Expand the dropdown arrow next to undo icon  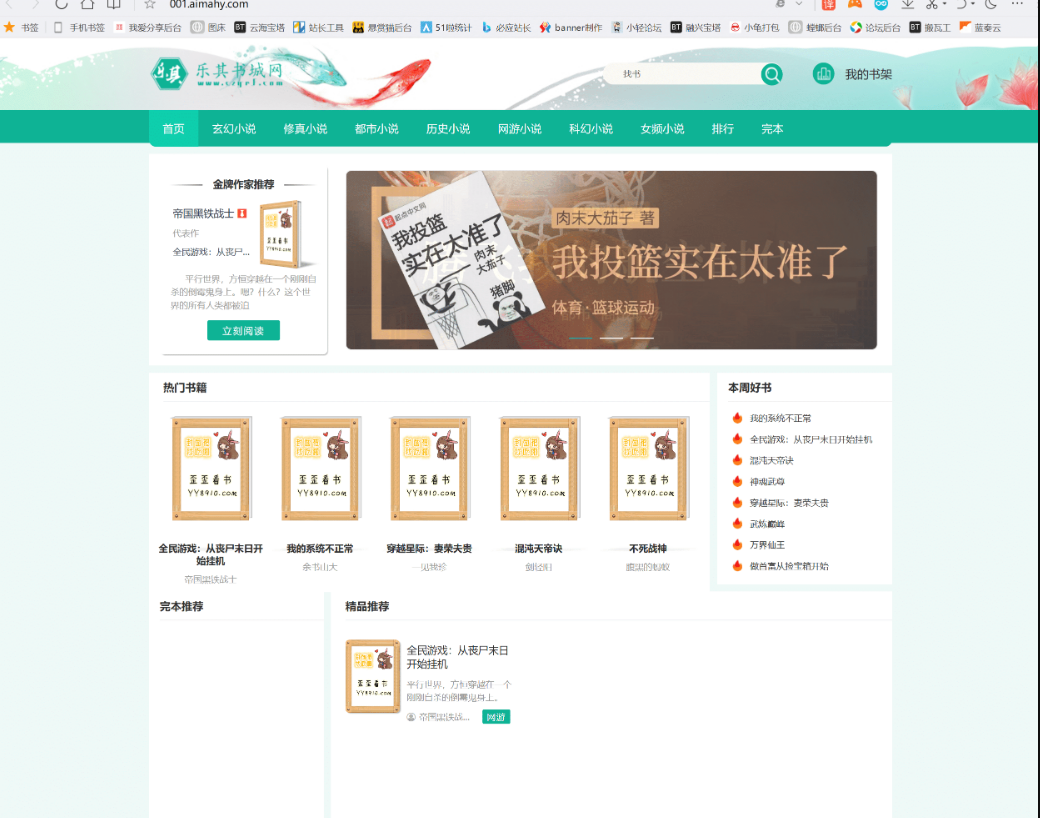973,5
